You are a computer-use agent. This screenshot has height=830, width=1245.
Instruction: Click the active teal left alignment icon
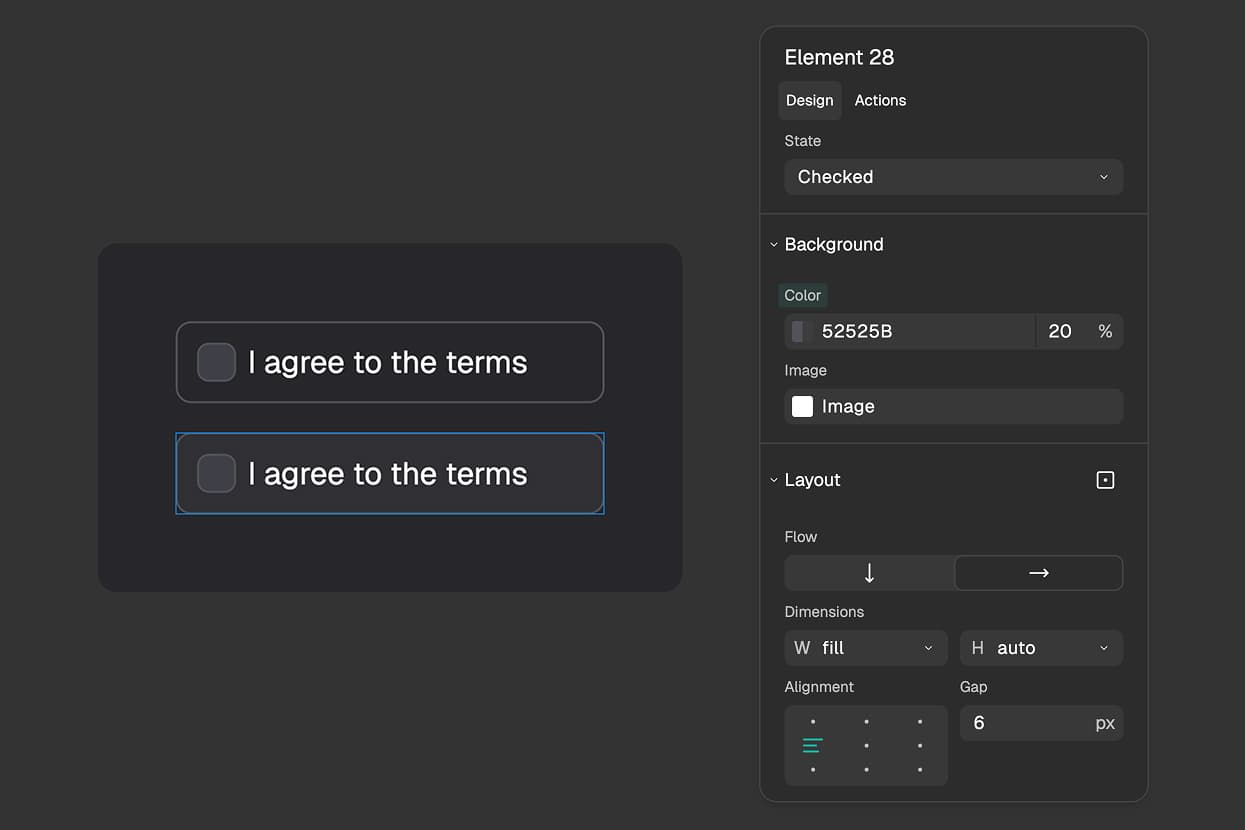[813, 745]
